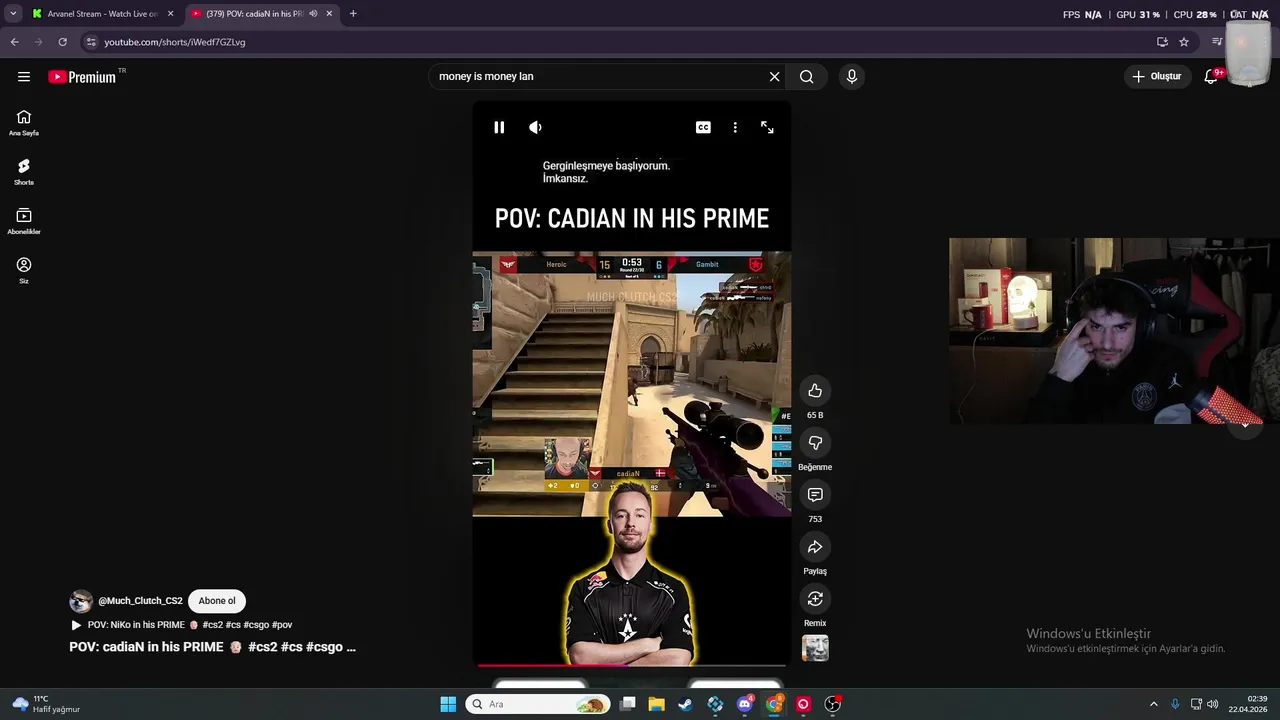Dislike the Short with thumbs down
The width and height of the screenshot is (1280, 720).
[x=815, y=442]
